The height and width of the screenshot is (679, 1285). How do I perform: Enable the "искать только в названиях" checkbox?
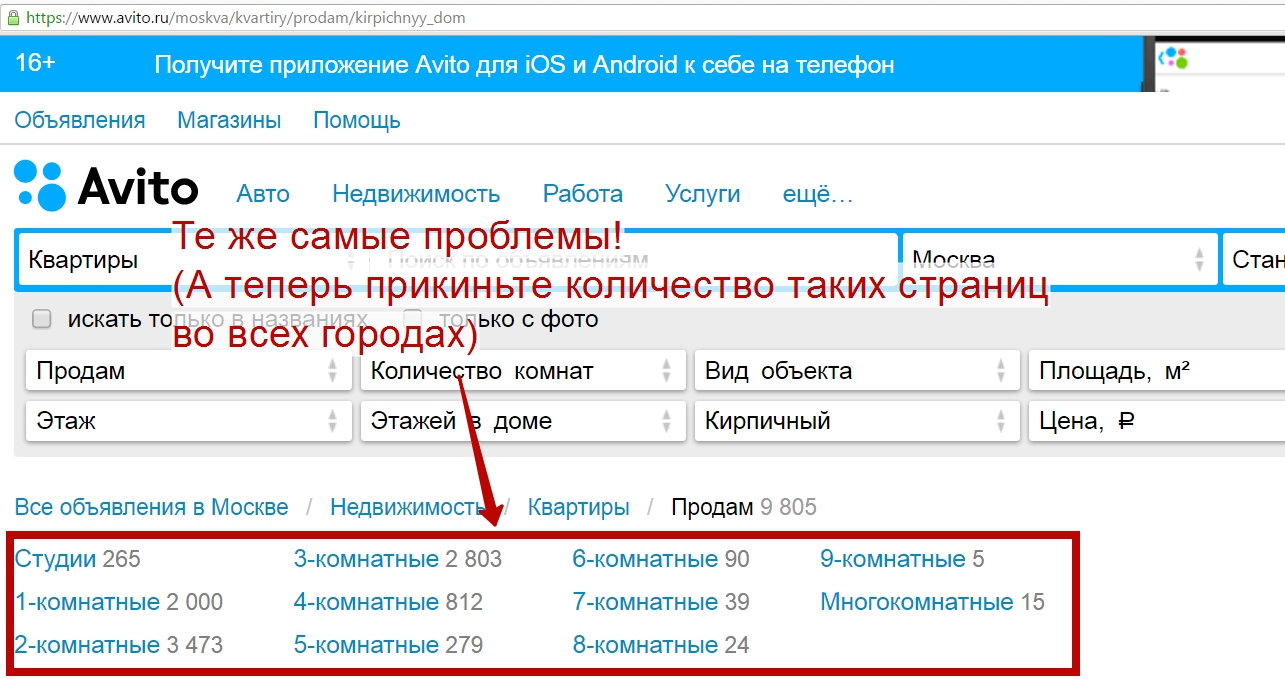40,317
